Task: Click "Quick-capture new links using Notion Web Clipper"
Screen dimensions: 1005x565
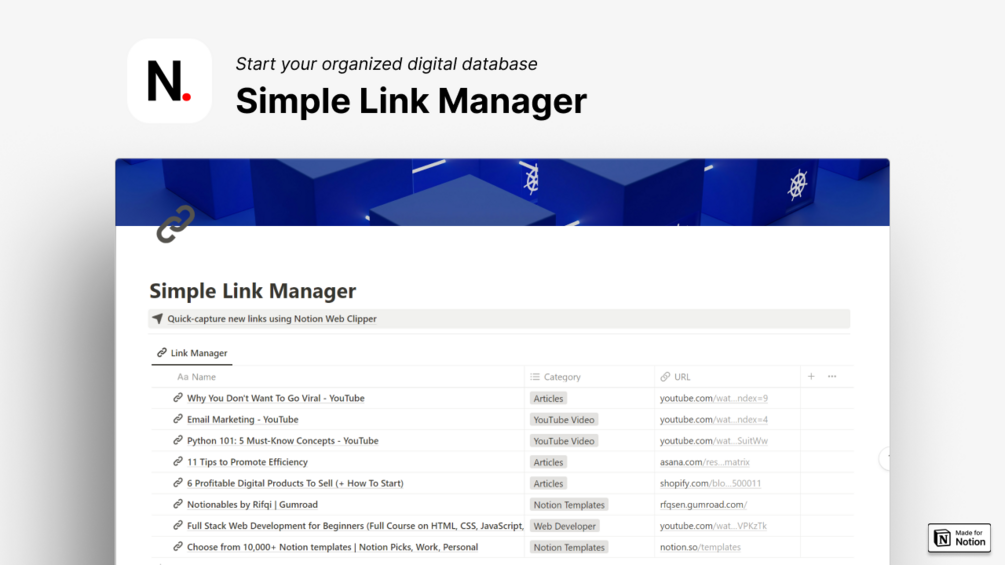Action: [272, 318]
